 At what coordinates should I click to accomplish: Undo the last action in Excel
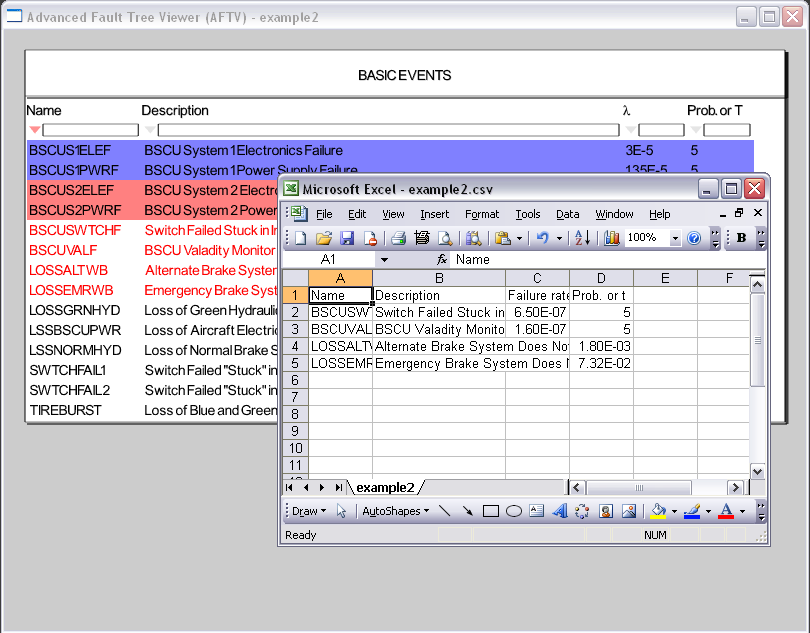tap(542, 238)
